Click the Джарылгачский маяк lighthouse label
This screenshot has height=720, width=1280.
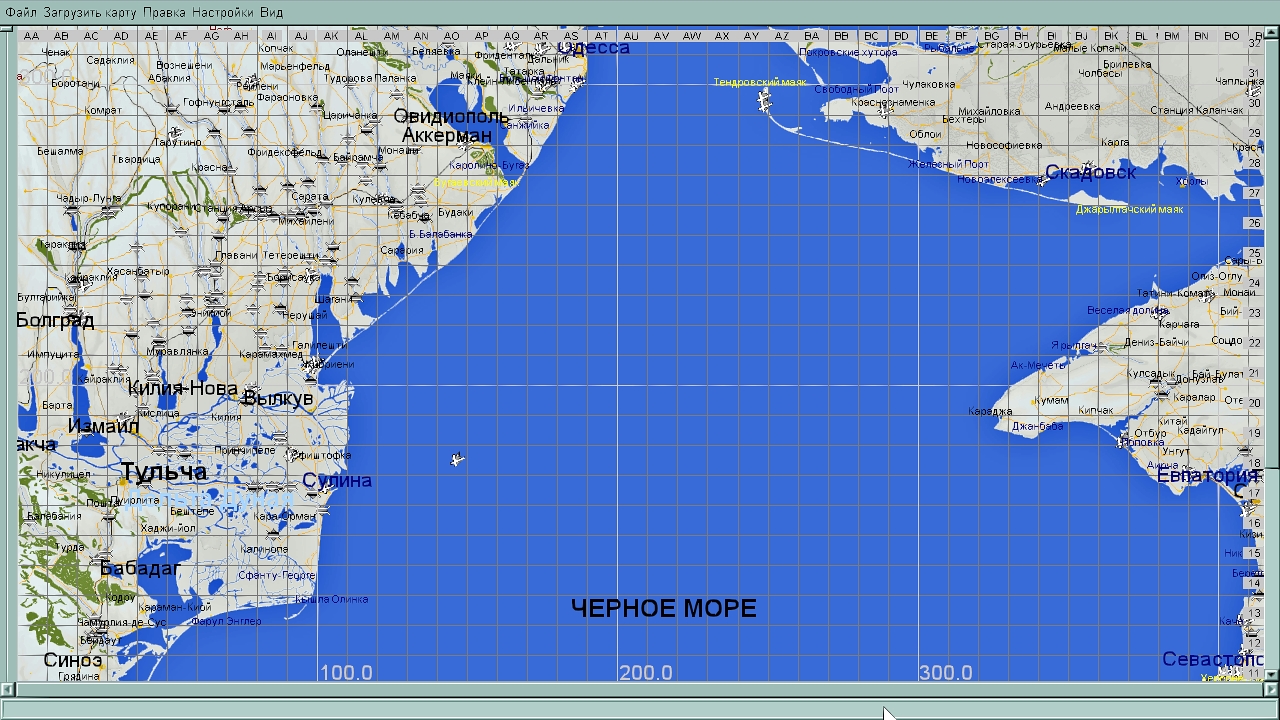(1130, 210)
